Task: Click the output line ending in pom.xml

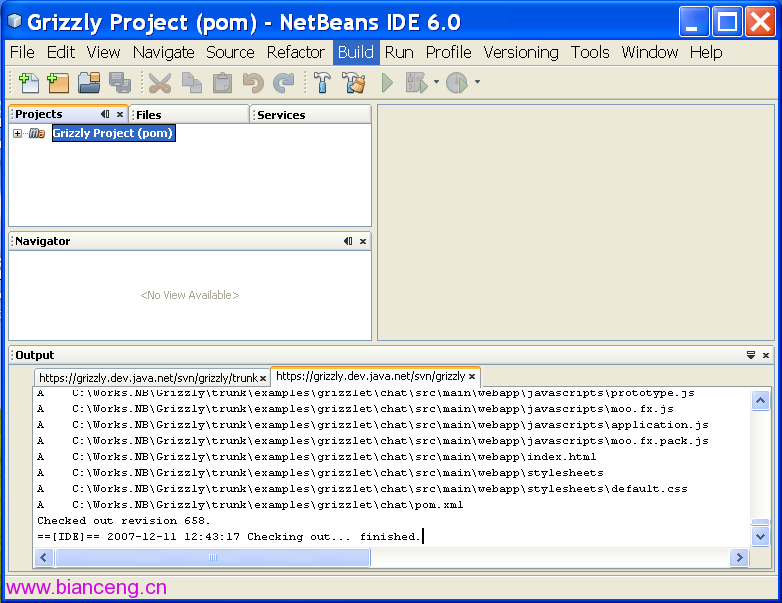Action: point(250,505)
